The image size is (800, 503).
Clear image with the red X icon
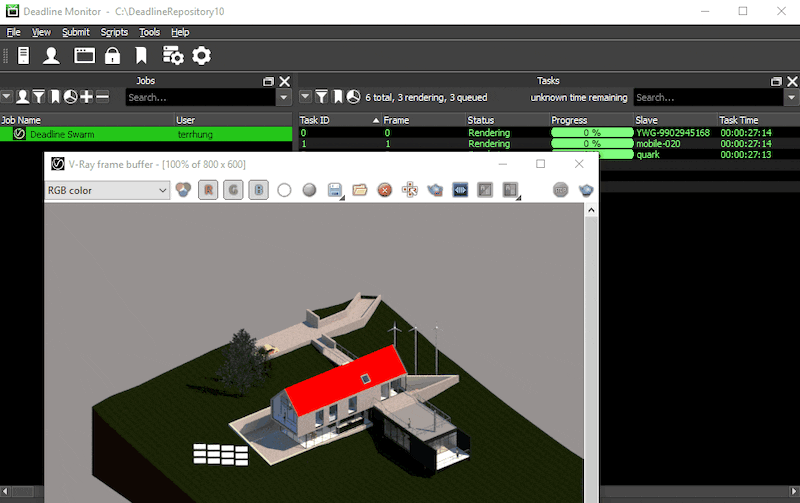[385, 190]
